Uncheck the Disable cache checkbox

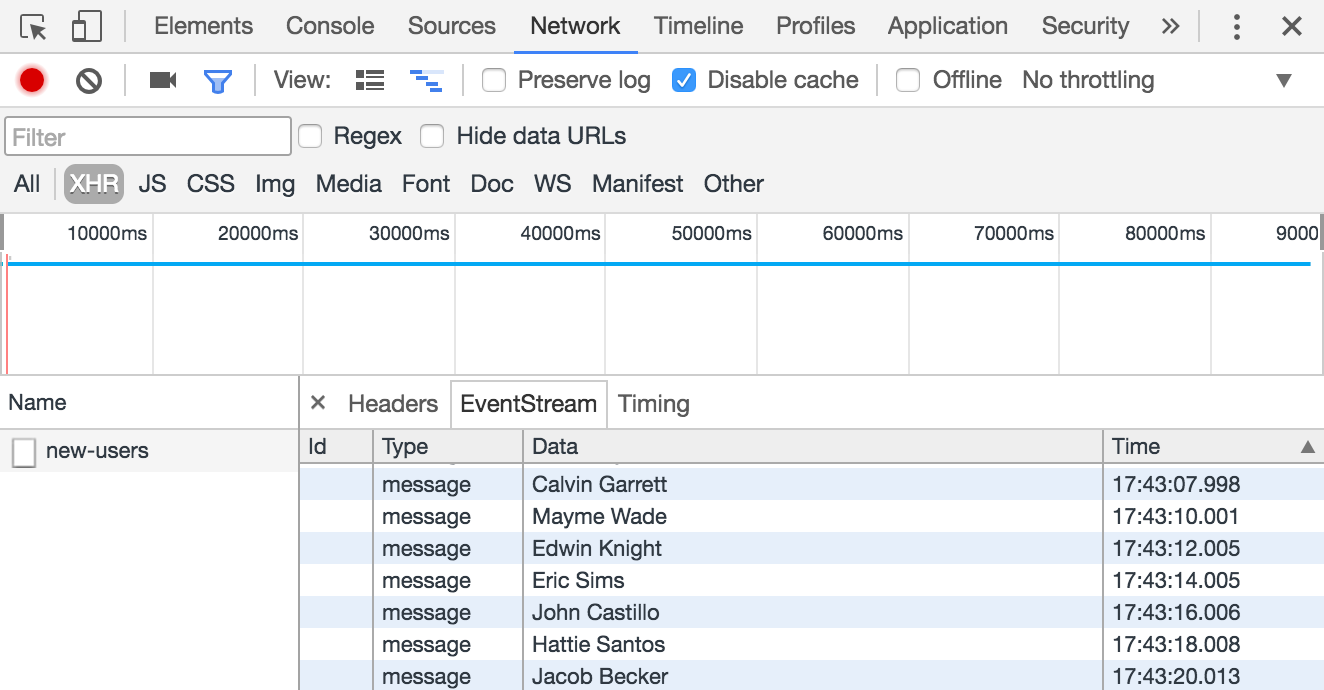pos(684,81)
